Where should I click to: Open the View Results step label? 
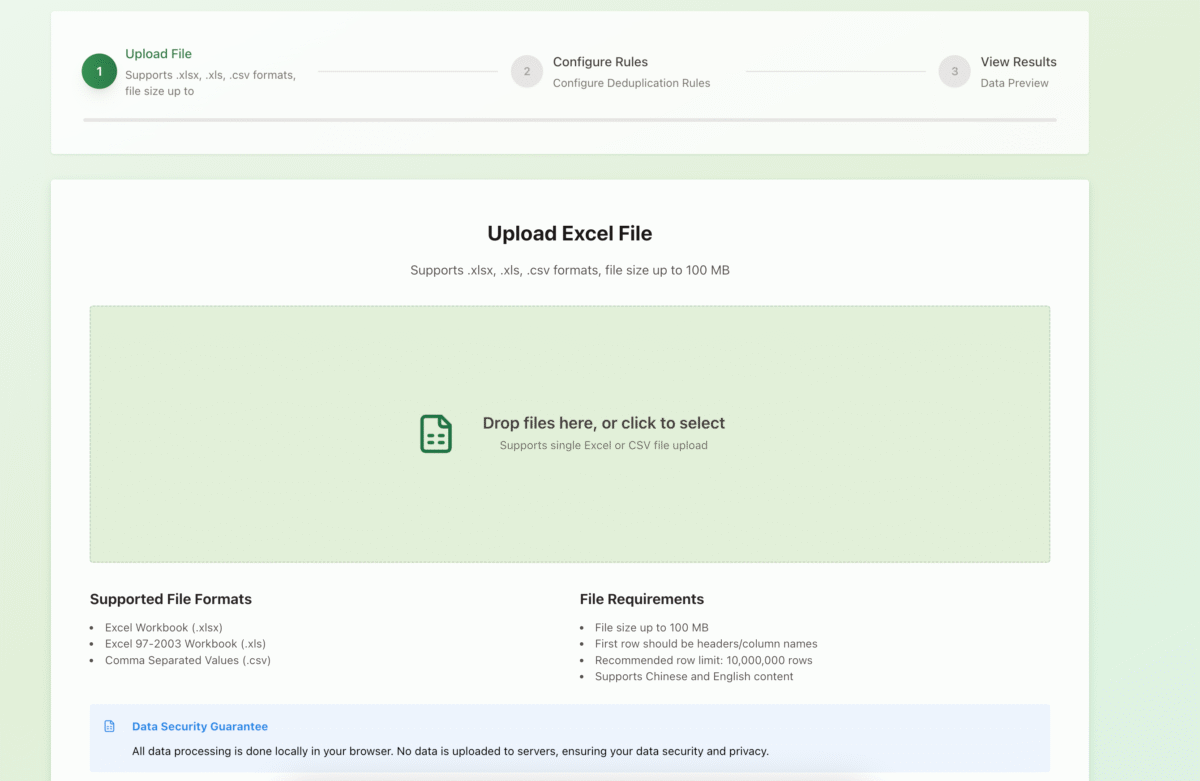click(x=1018, y=62)
